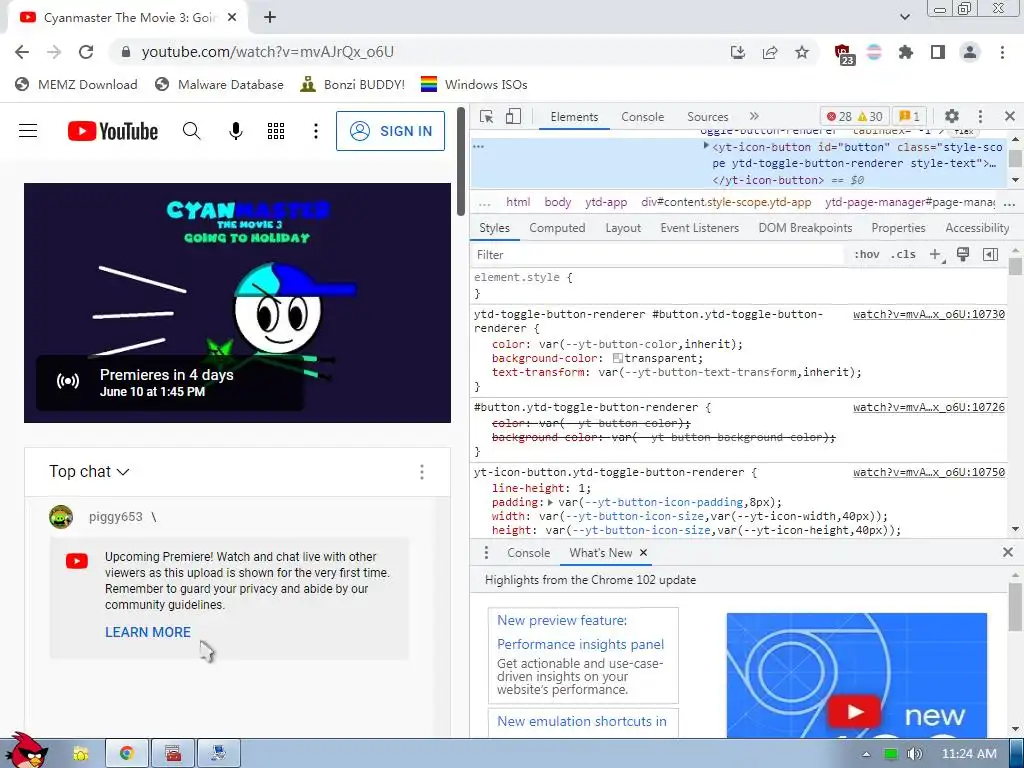Toggle rendering emulations paintbrush icon in Styles
This screenshot has height=768, width=1024.
(x=963, y=255)
